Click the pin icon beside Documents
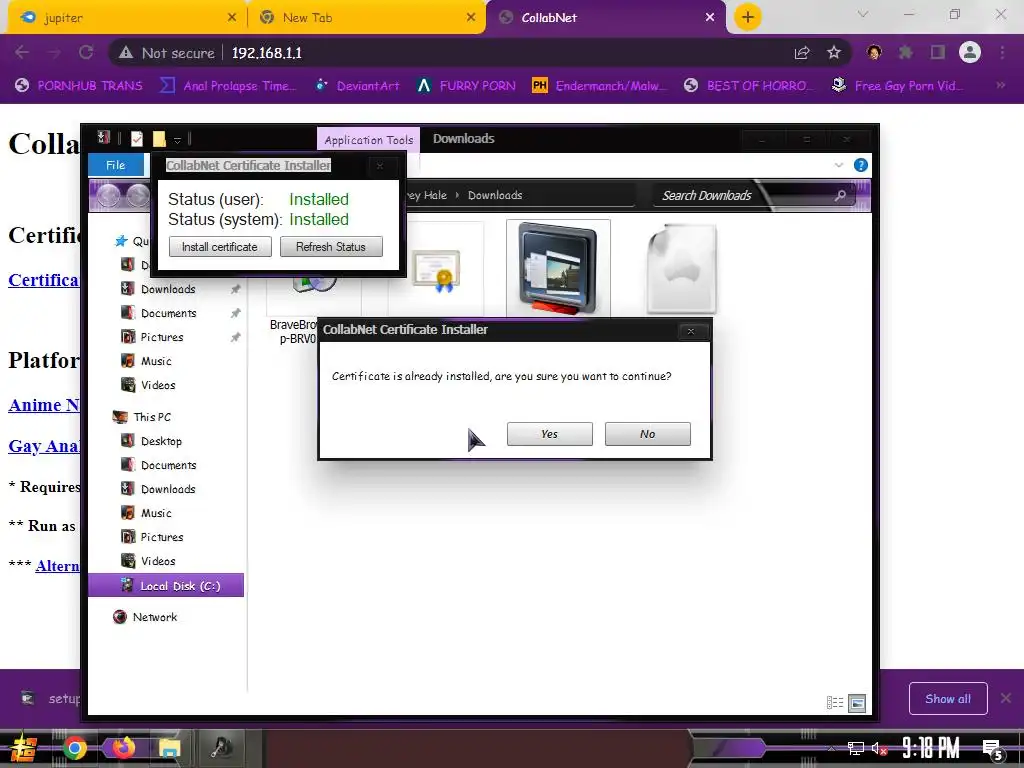 (235, 313)
